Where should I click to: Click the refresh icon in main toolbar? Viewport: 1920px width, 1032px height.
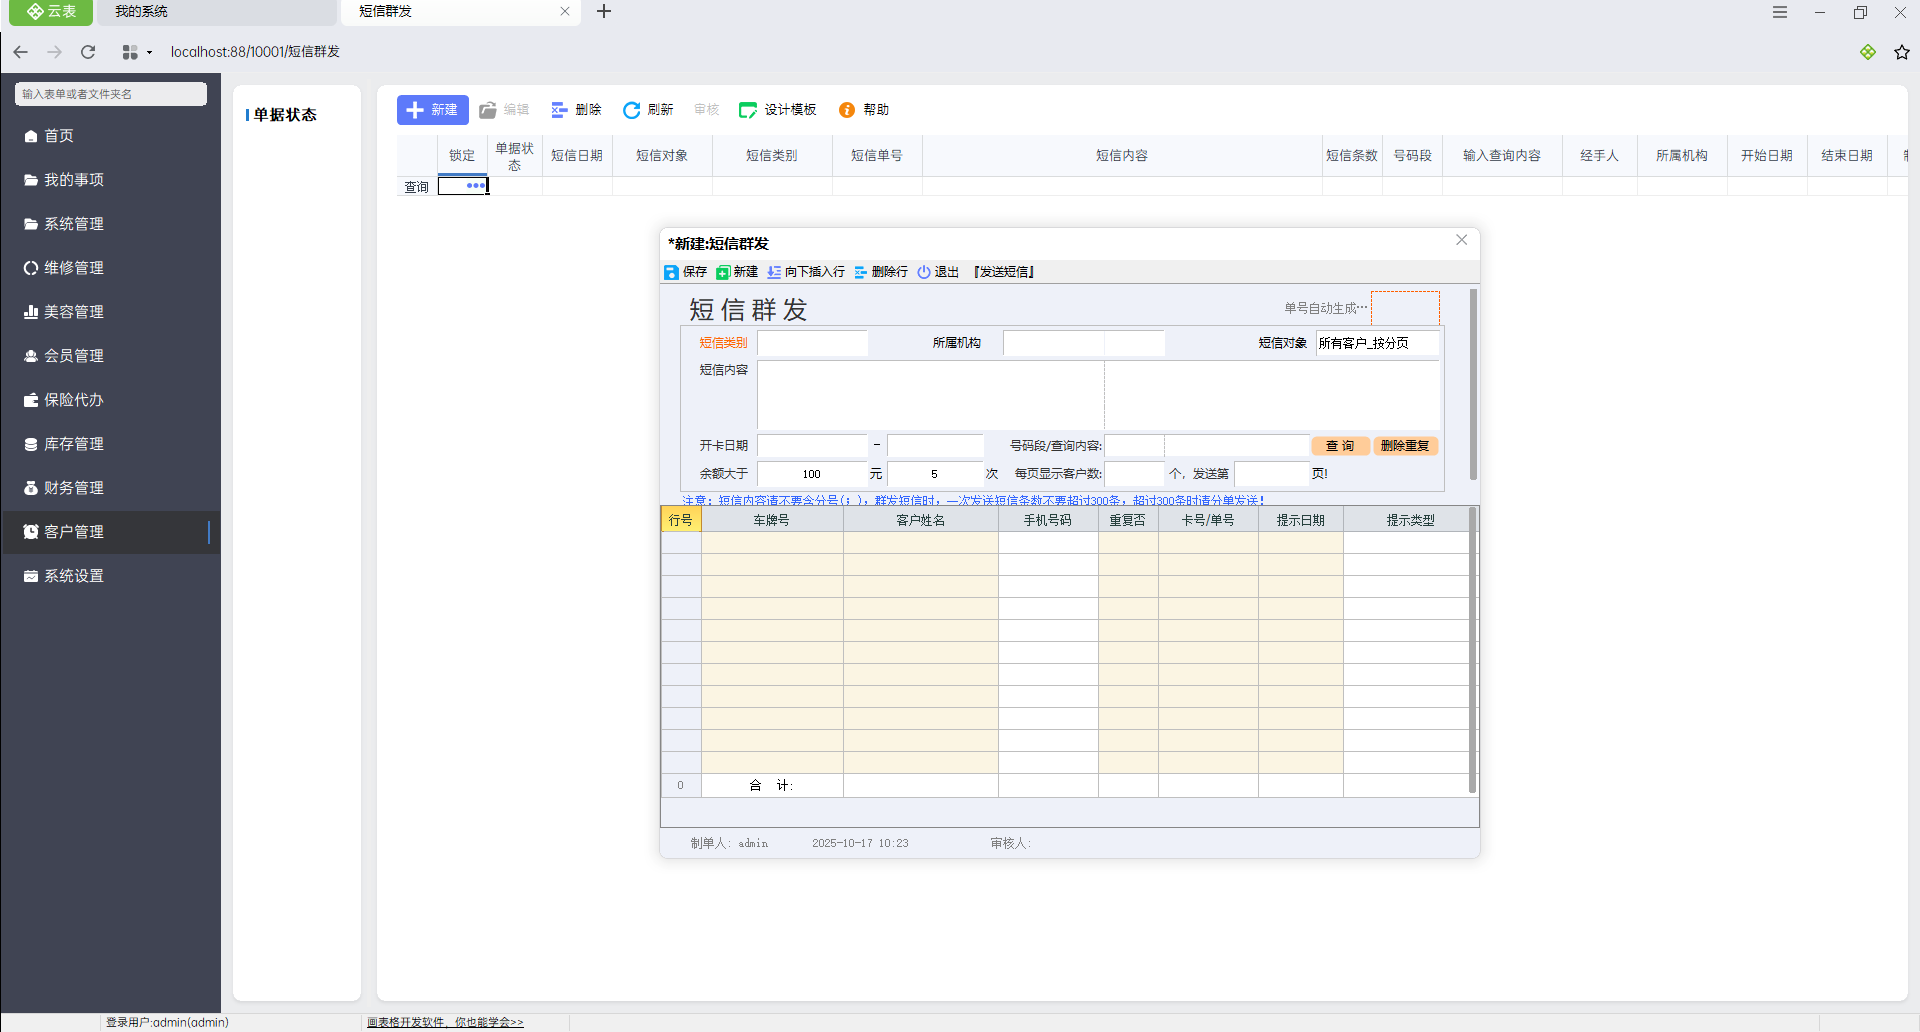(x=631, y=110)
